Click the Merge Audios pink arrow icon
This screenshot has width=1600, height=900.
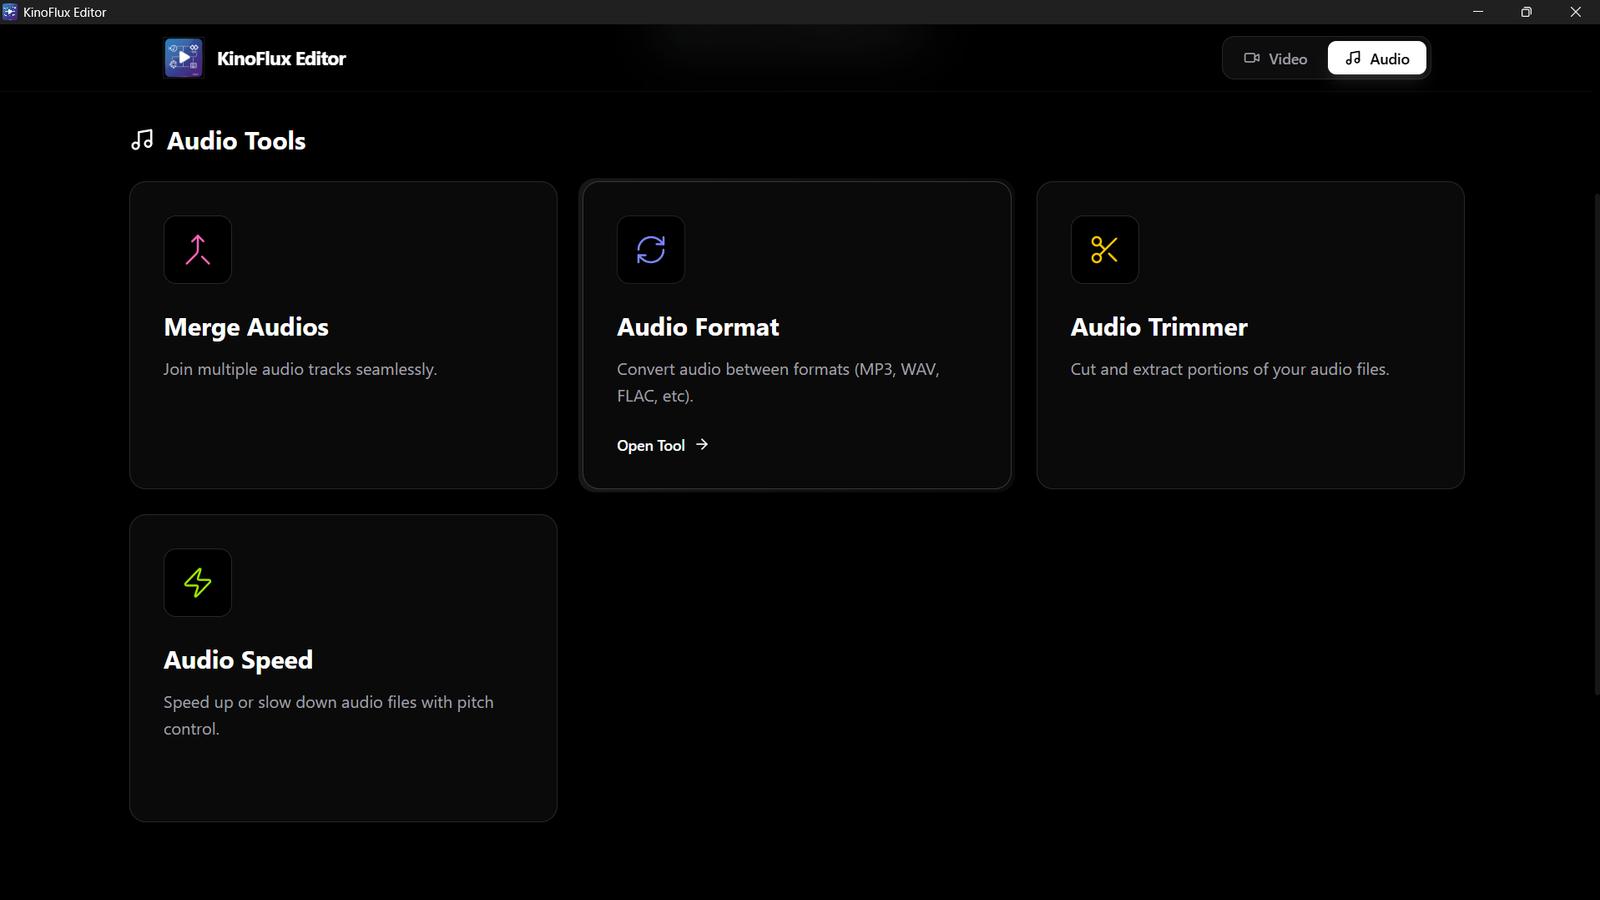click(x=197, y=250)
